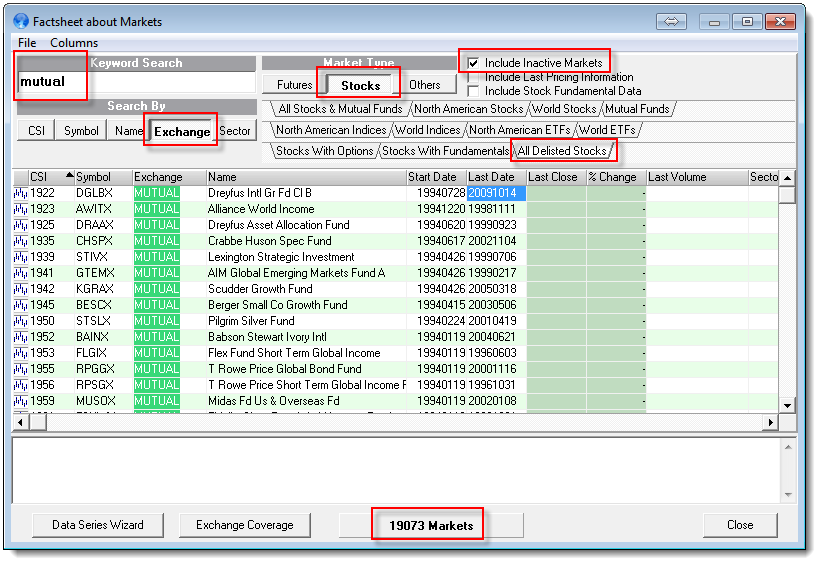
Task: Sort table by Last Volume column header
Action: [x=697, y=177]
